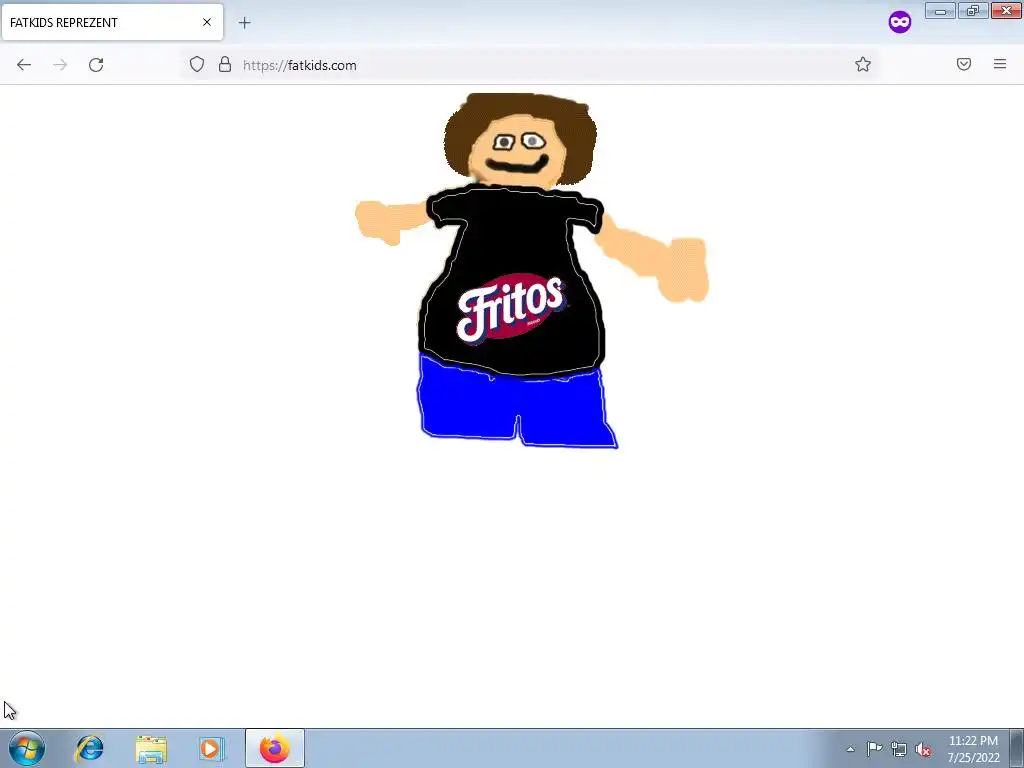Screen dimensions: 1024x768
Task: Open the tracking protection shield icon
Action: [x=197, y=64]
